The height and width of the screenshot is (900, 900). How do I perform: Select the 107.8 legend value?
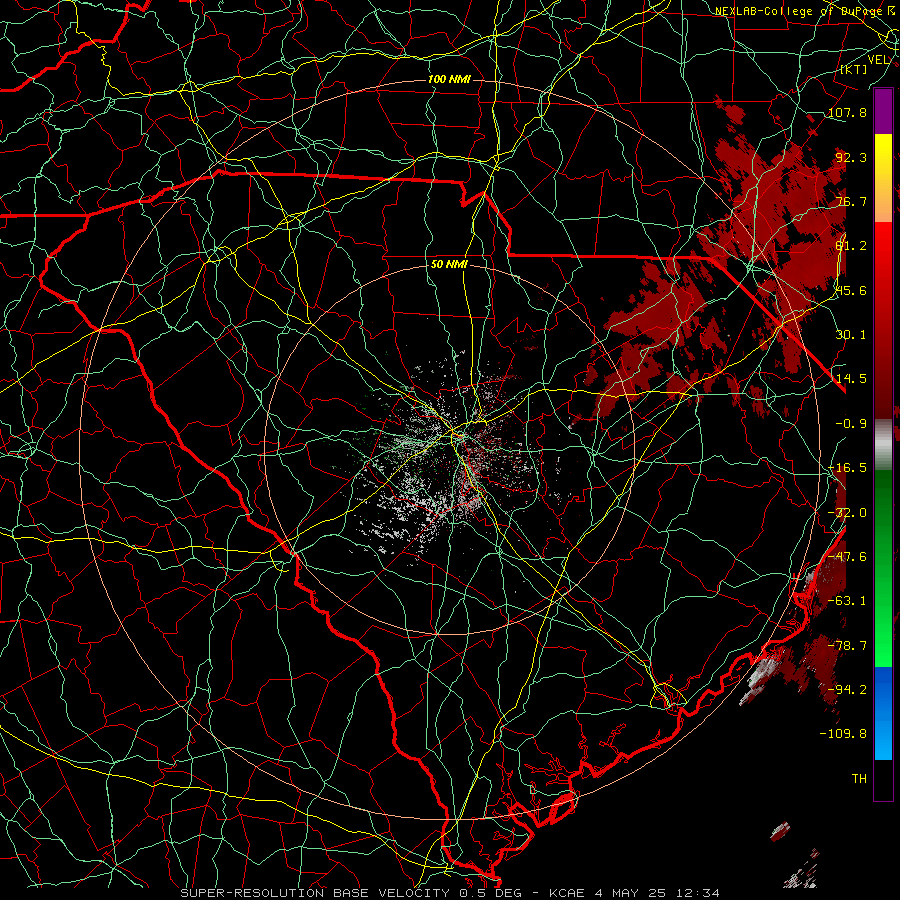tap(847, 112)
